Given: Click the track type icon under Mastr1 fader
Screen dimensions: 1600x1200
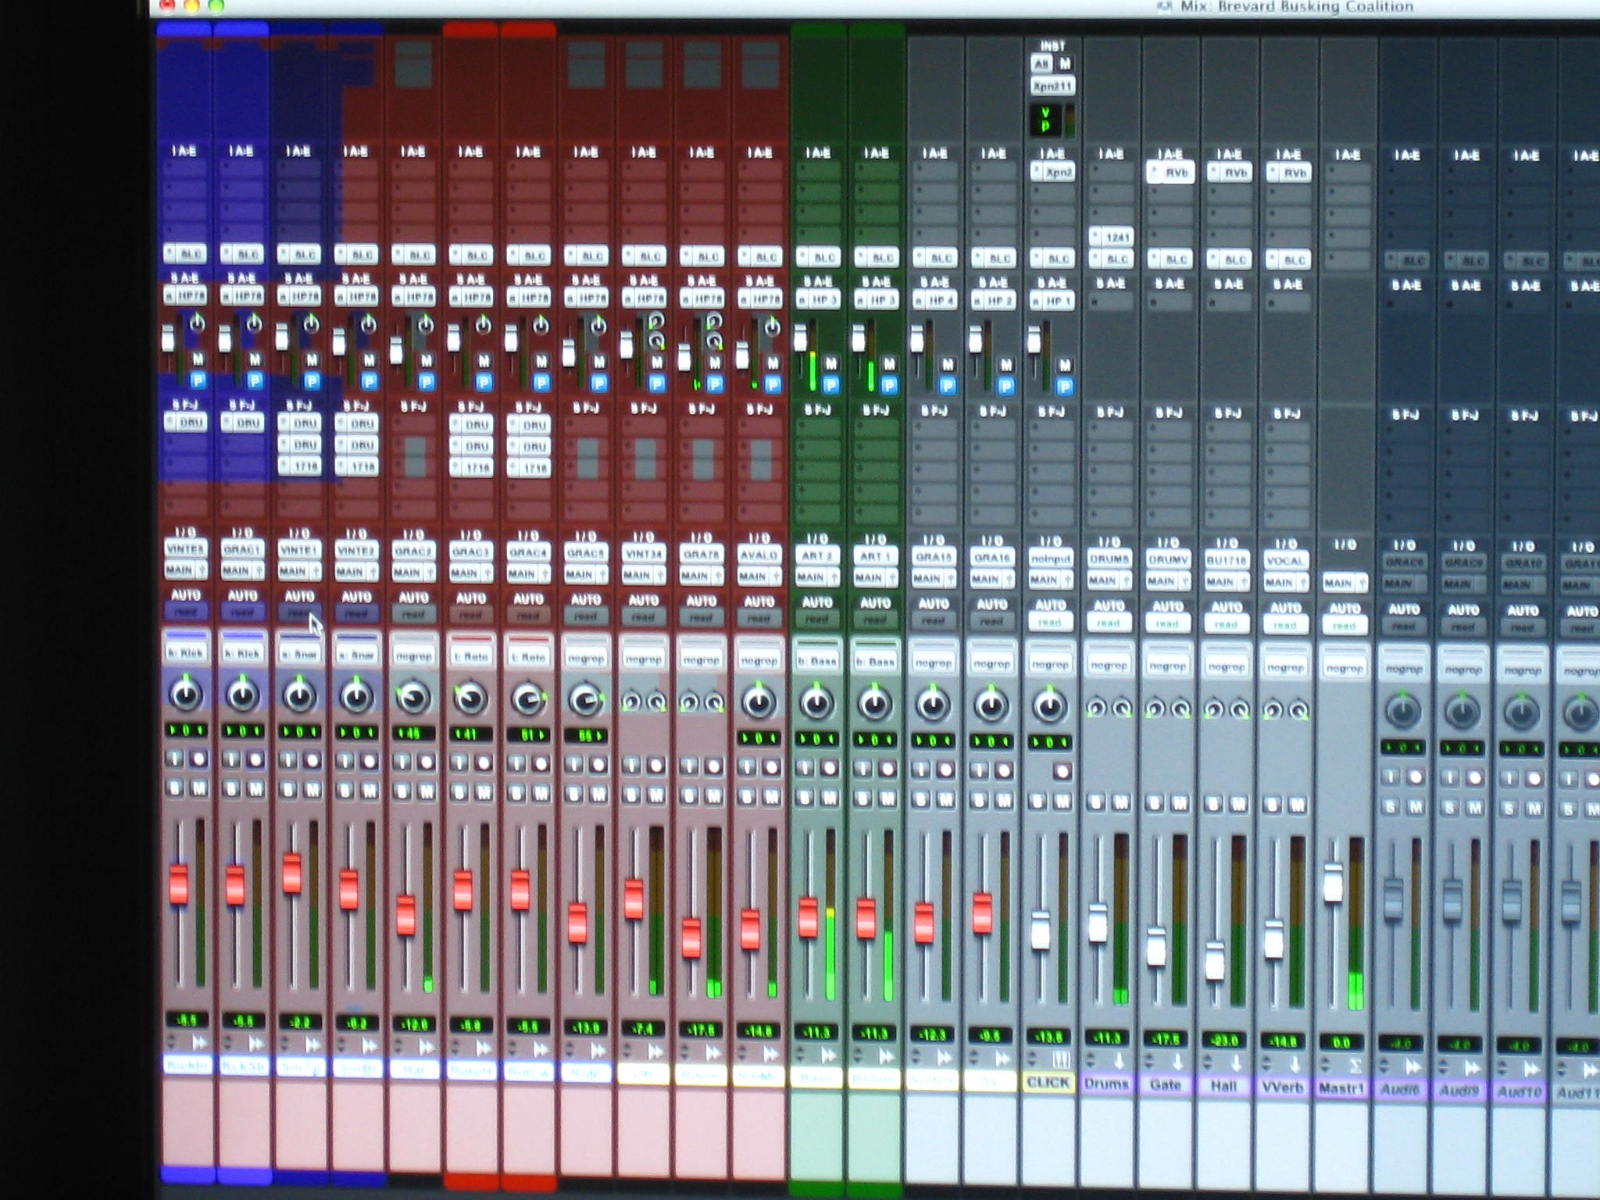Looking at the screenshot, I should (1354, 1065).
